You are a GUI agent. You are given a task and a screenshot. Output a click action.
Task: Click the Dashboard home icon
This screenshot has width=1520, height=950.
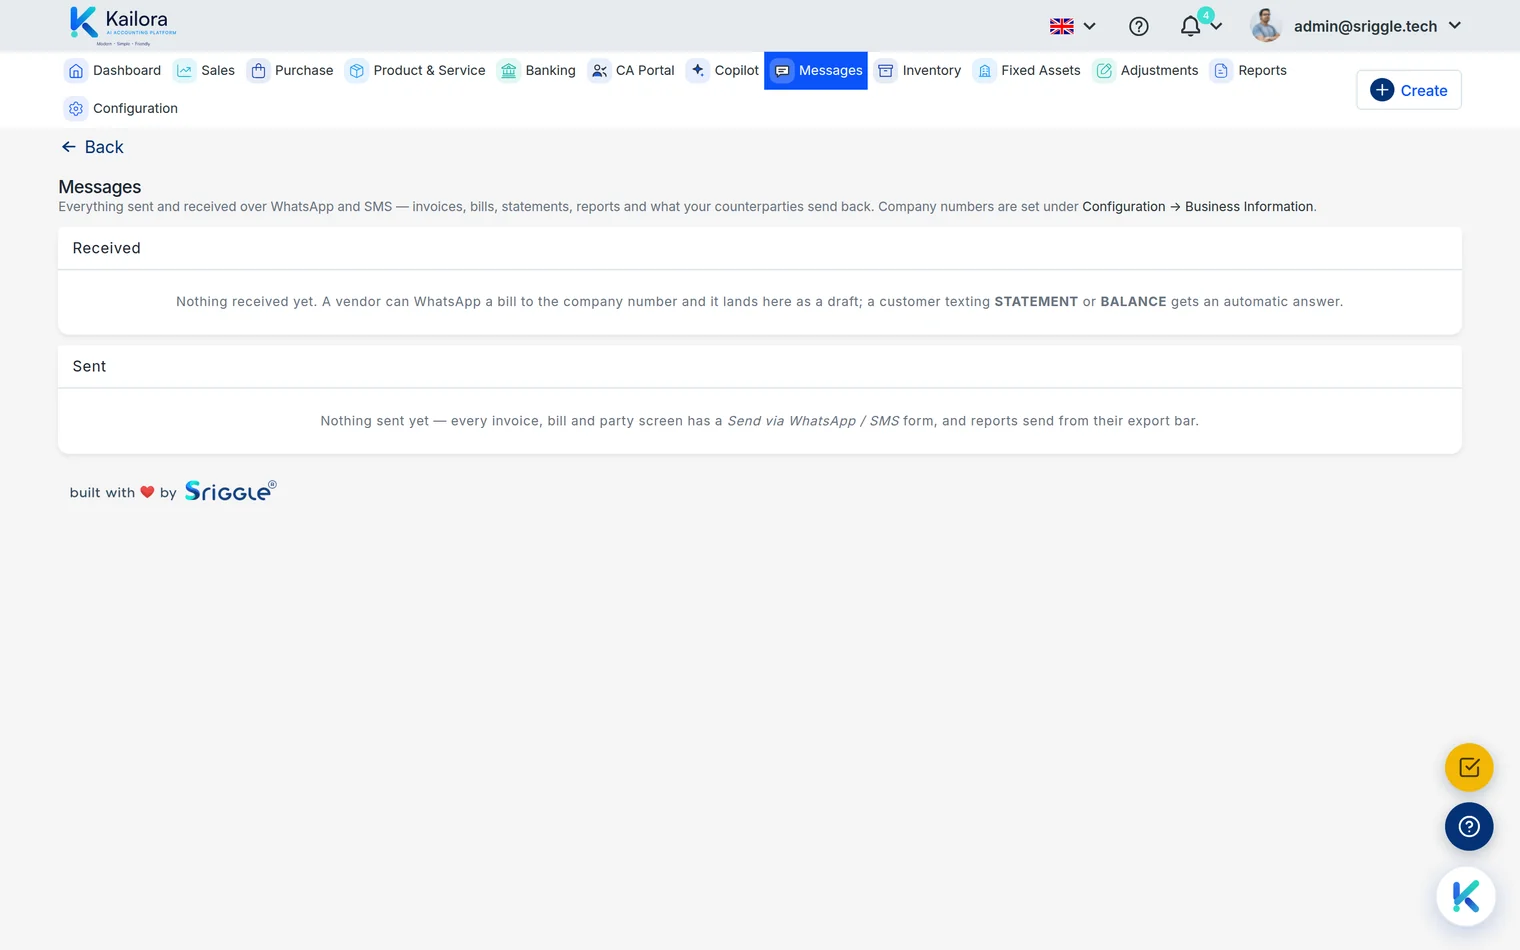[x=76, y=71]
